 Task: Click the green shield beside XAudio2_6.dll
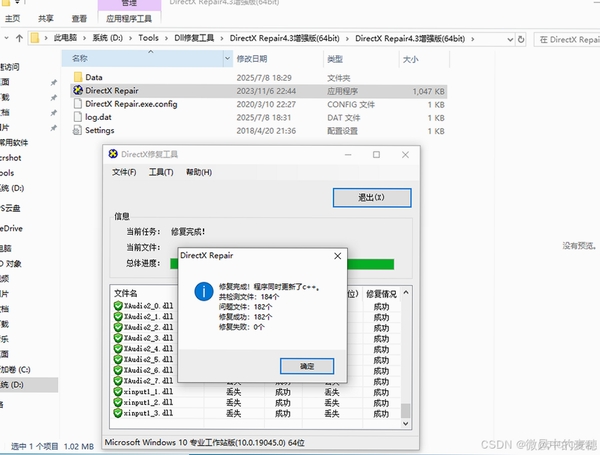[118, 370]
